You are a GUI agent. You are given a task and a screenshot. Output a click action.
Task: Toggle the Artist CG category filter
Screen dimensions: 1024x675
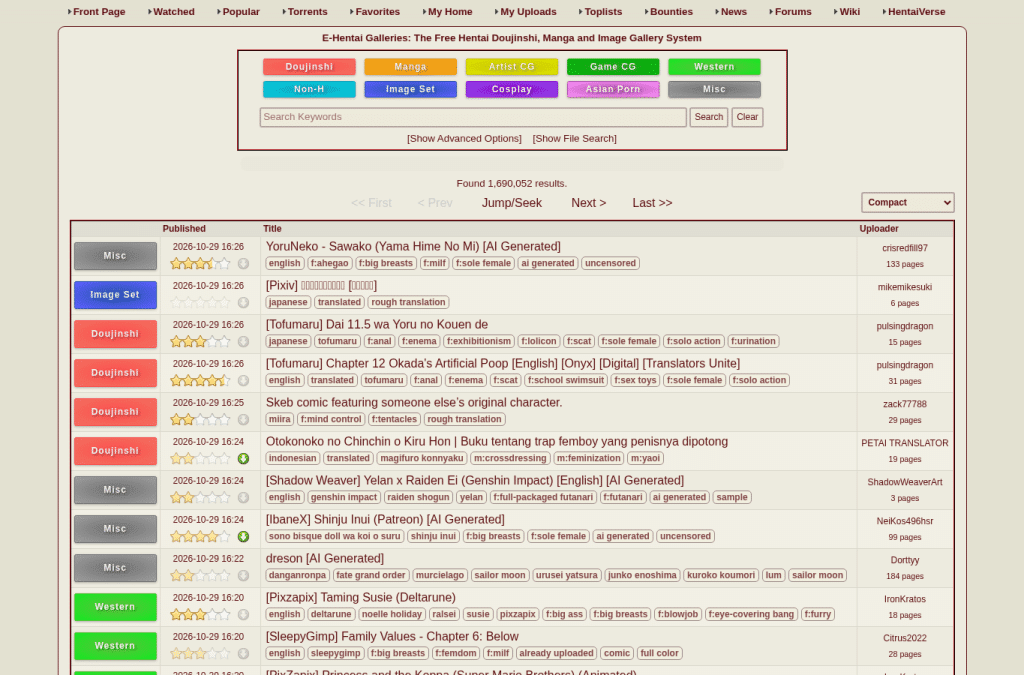[511, 67]
